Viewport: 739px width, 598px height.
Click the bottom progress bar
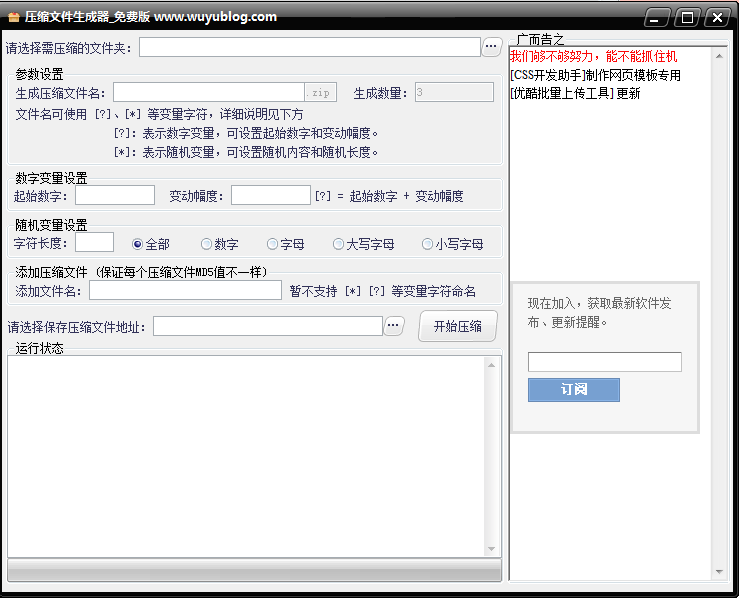coord(255,570)
